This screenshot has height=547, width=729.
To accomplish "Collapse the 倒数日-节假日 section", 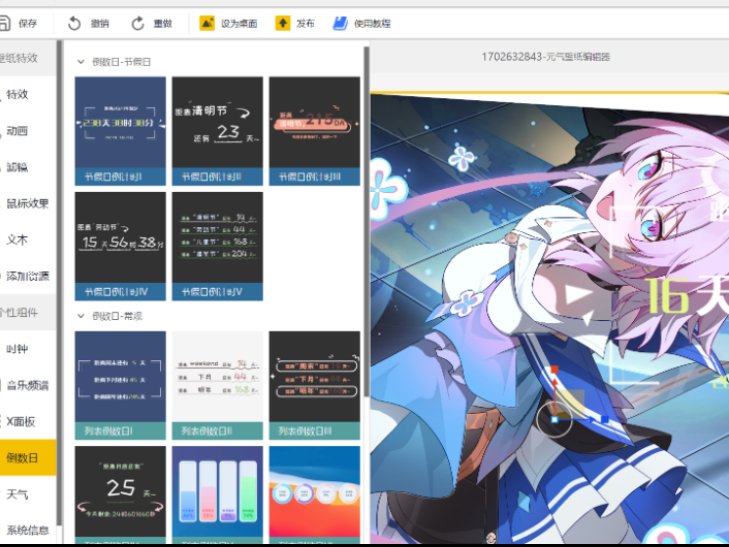I will pyautogui.click(x=81, y=61).
